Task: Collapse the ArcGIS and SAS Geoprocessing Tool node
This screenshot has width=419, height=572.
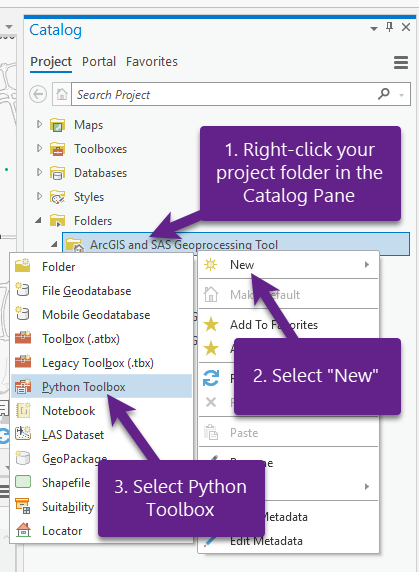Action: coord(54,244)
